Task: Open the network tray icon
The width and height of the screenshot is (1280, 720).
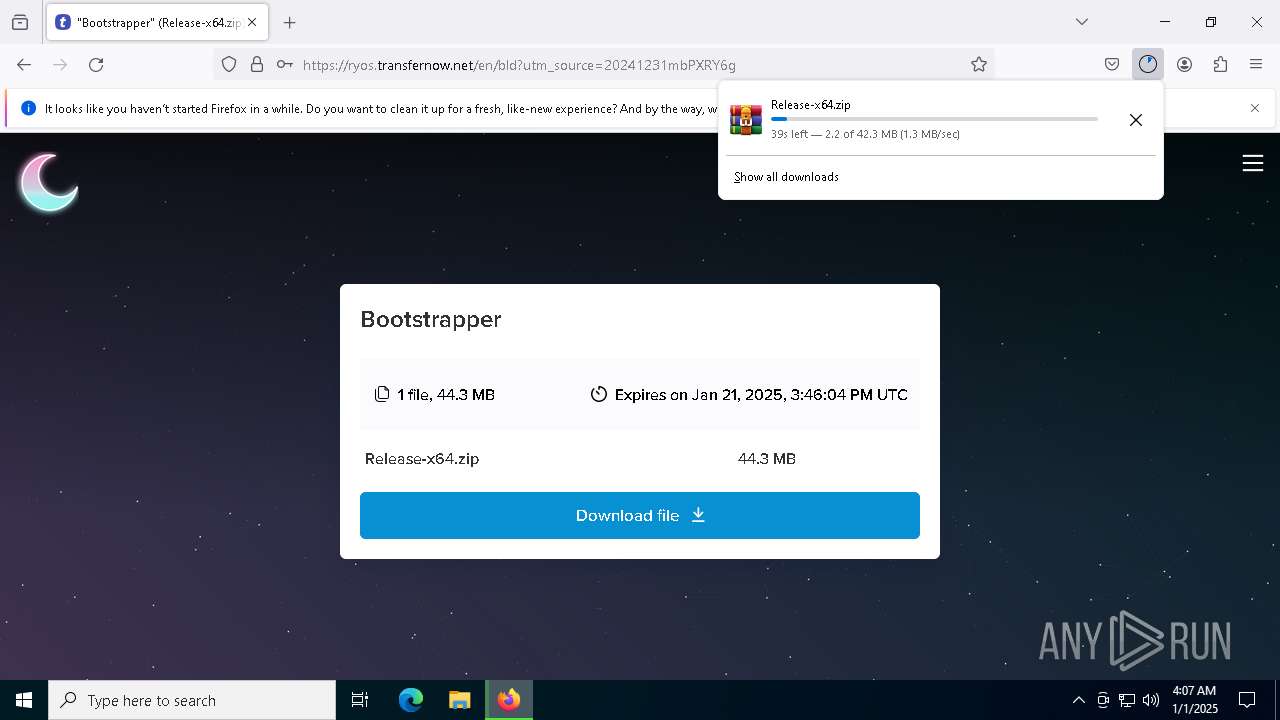Action: pos(1127,700)
